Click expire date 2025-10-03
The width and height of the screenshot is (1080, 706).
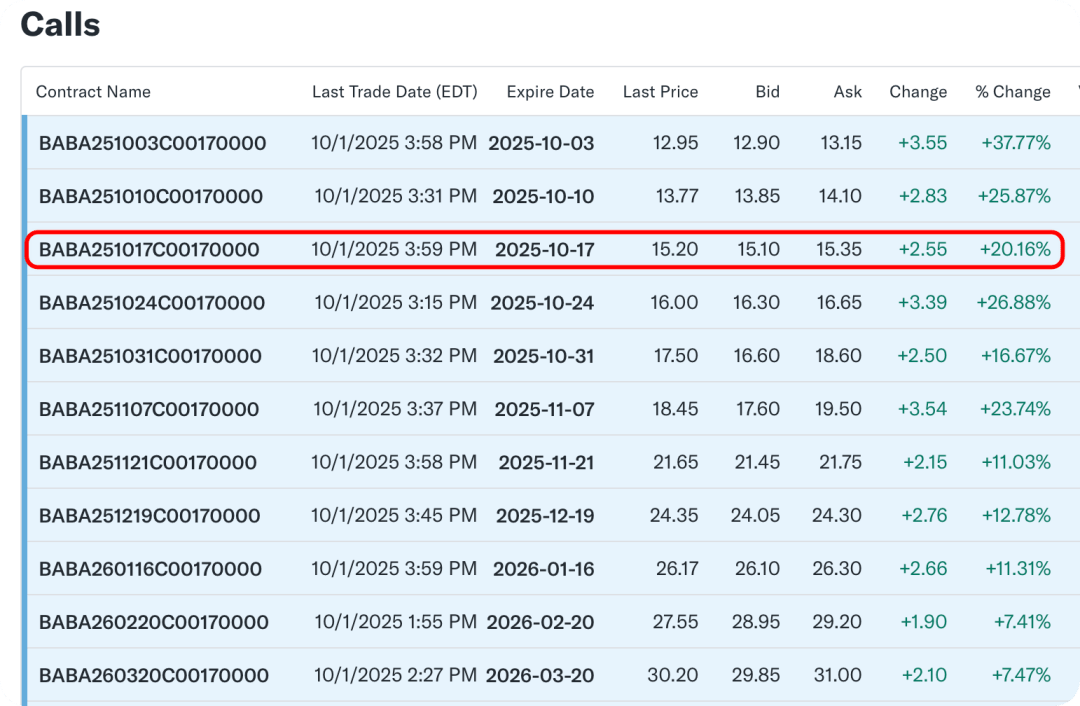pyautogui.click(x=541, y=143)
